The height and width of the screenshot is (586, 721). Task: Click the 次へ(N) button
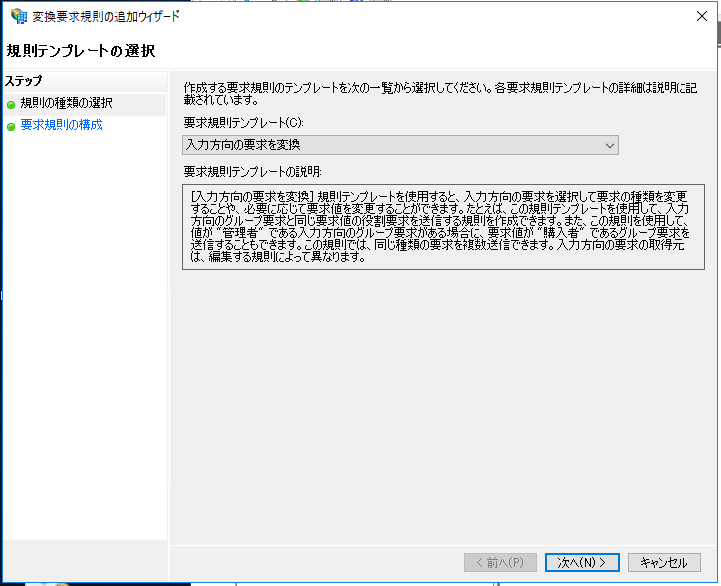click(x=582, y=562)
